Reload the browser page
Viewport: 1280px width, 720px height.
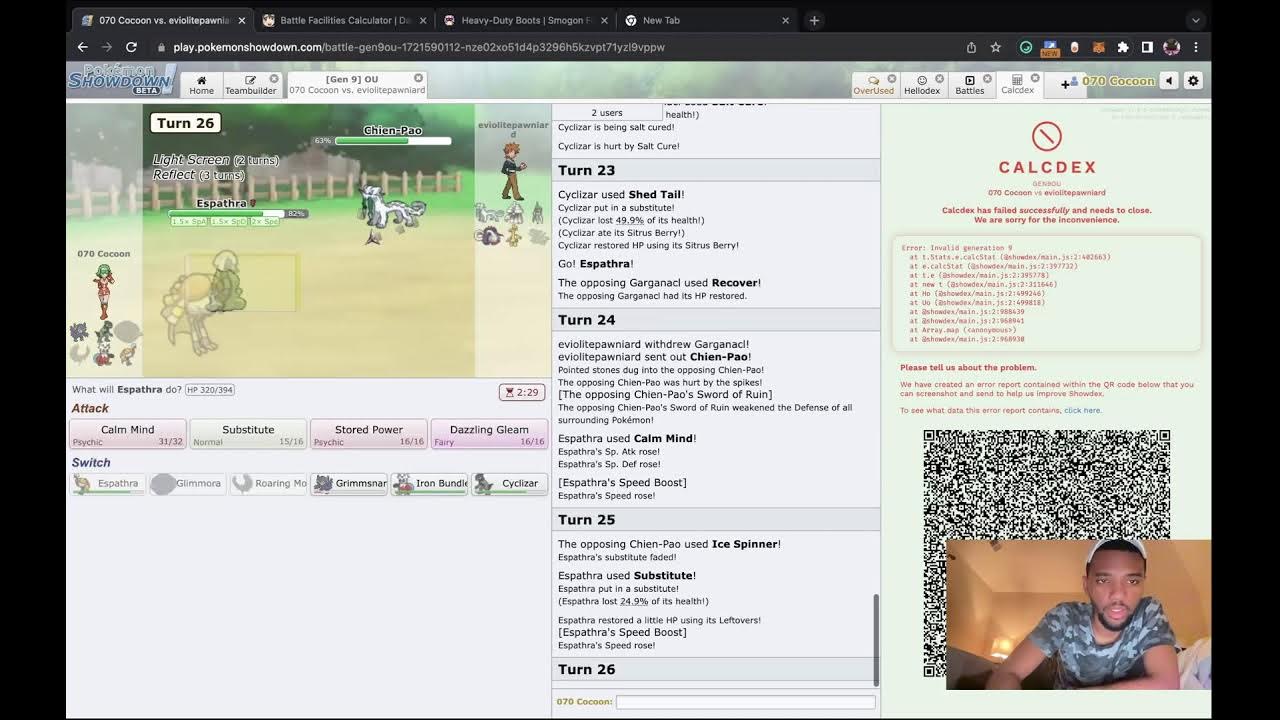pyautogui.click(x=131, y=47)
